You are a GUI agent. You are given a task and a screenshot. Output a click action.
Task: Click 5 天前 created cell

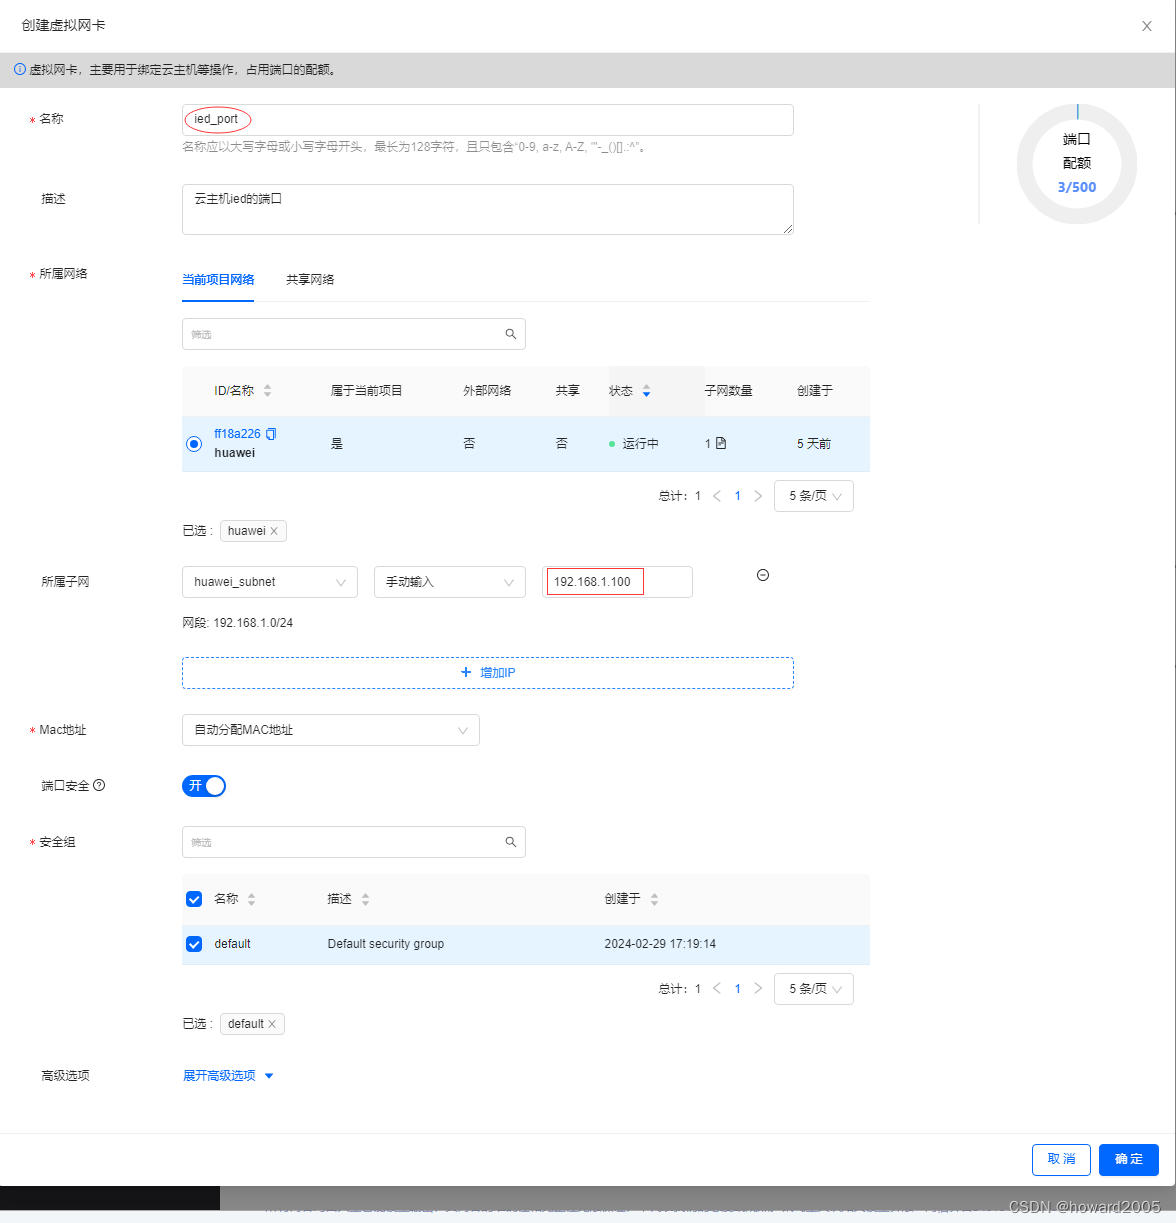pos(814,444)
